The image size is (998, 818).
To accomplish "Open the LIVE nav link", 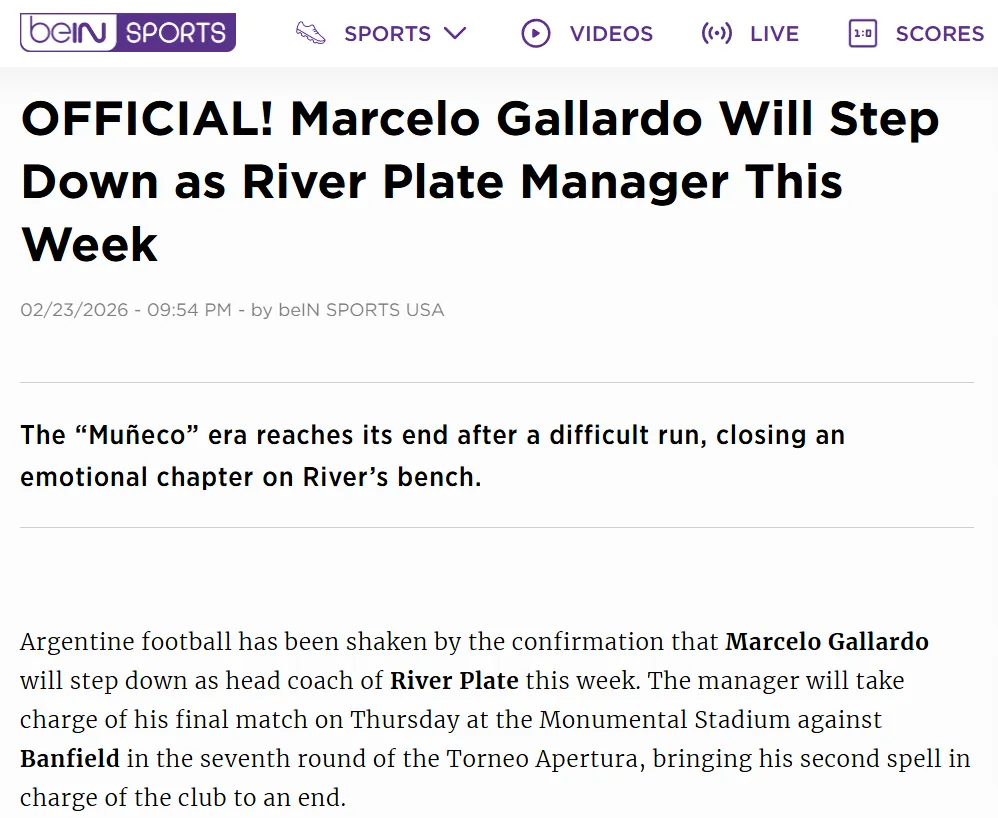I will click(774, 34).
